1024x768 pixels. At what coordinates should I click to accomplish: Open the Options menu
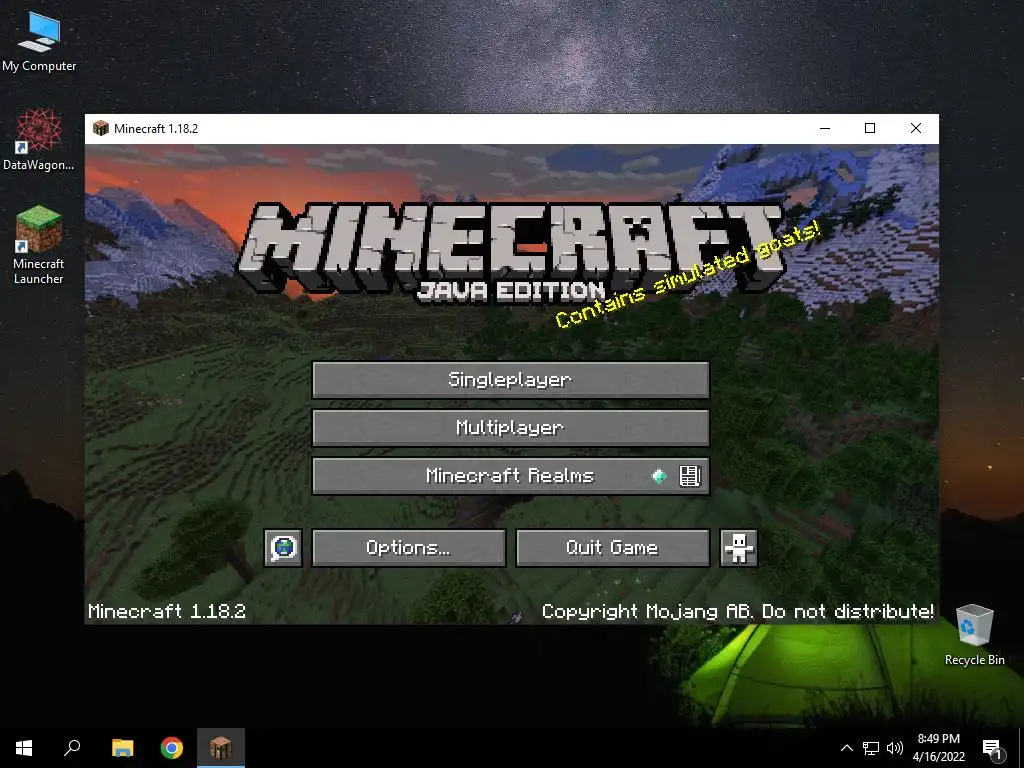(409, 547)
